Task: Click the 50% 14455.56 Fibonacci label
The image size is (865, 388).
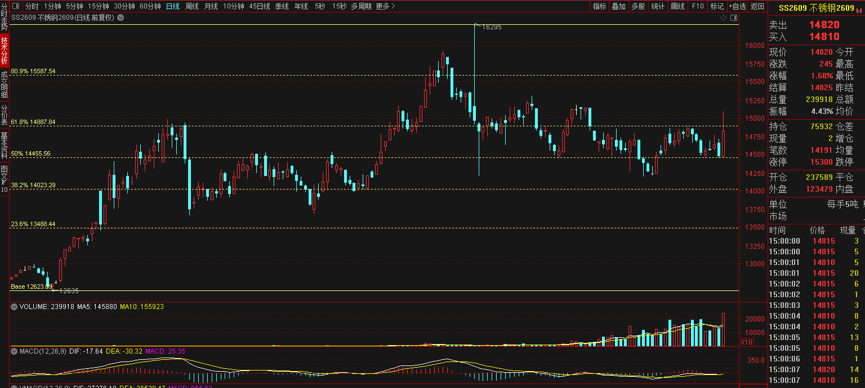Action: pyautogui.click(x=31, y=153)
